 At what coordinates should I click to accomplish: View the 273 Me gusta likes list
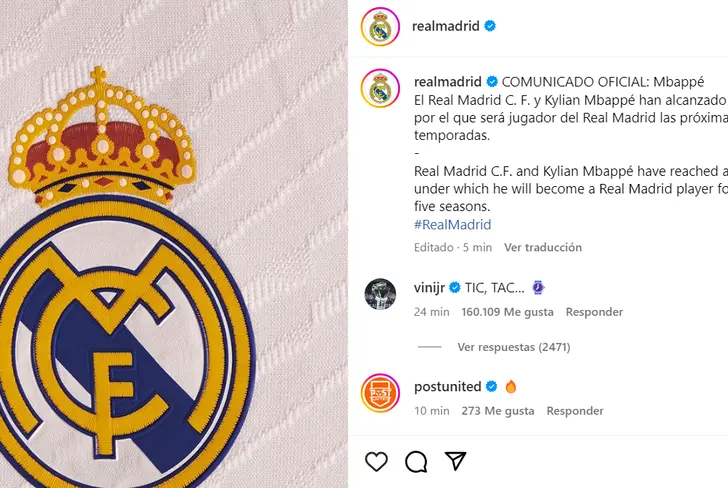(x=498, y=411)
